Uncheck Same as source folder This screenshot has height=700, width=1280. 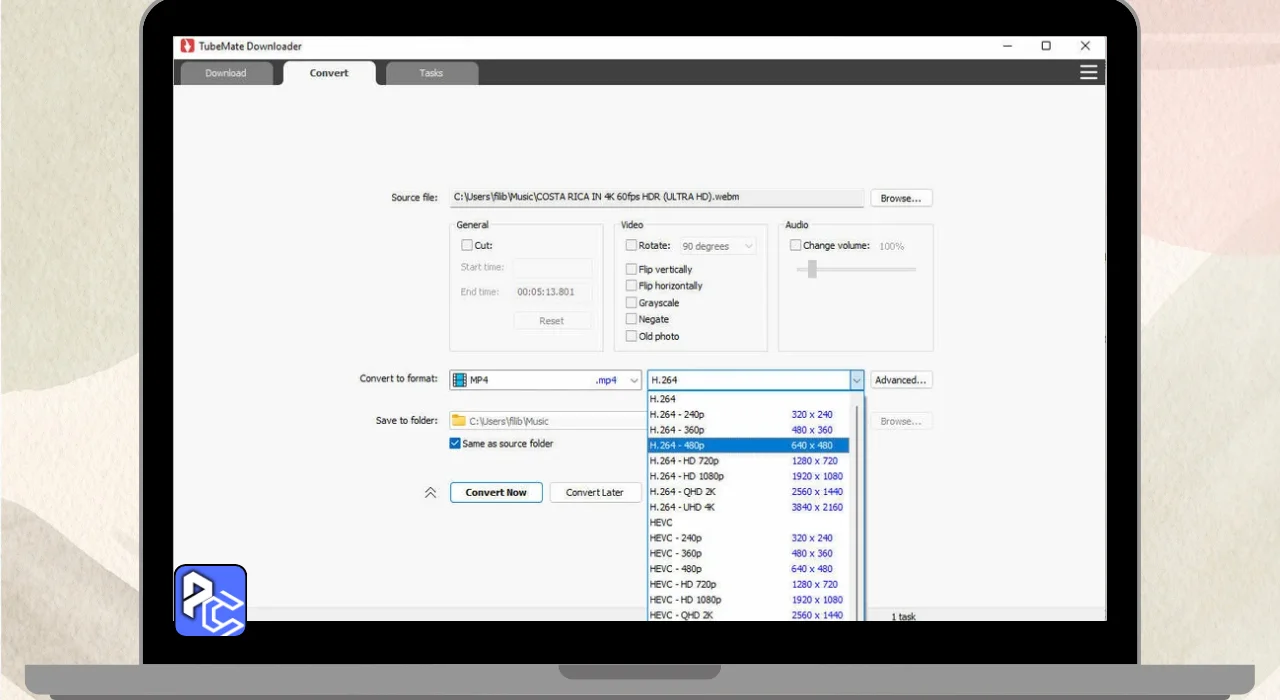[456, 443]
